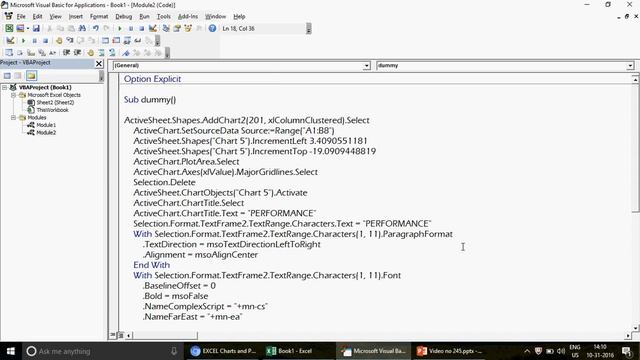Image resolution: width=640 pixels, height=360 pixels.
Task: Click Comment Block icon on Edit toolbar
Action: pyautogui.click(x=101, y=53)
